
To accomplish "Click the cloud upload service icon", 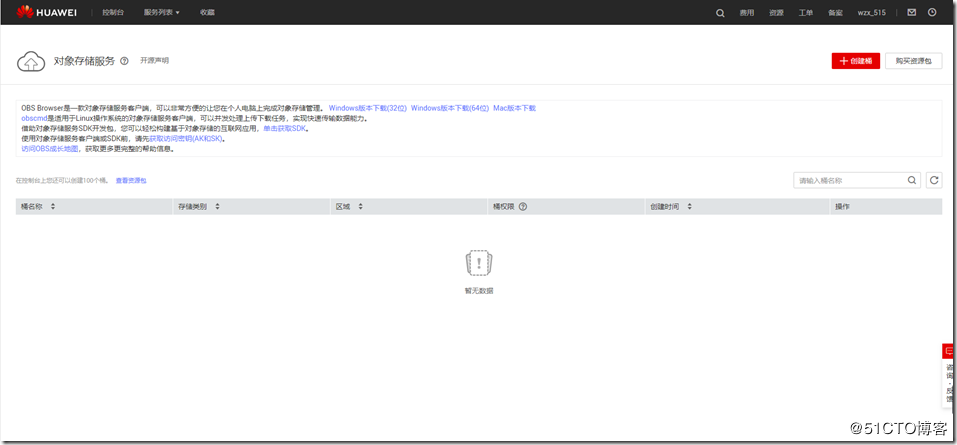I will (31, 61).
